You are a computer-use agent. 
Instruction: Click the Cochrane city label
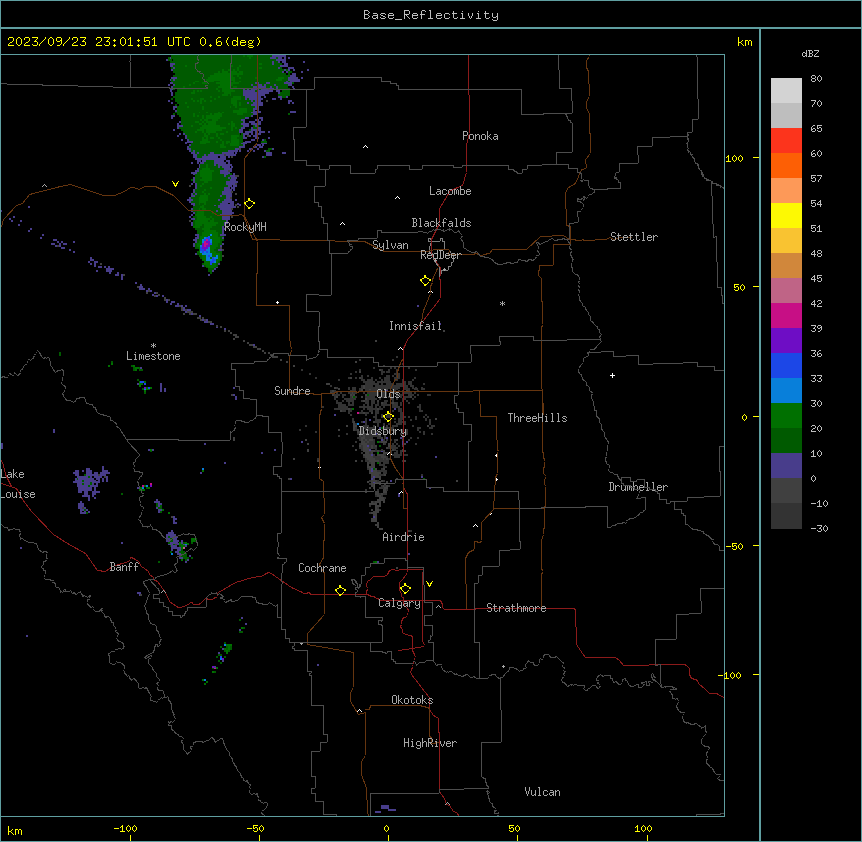click(x=322, y=568)
